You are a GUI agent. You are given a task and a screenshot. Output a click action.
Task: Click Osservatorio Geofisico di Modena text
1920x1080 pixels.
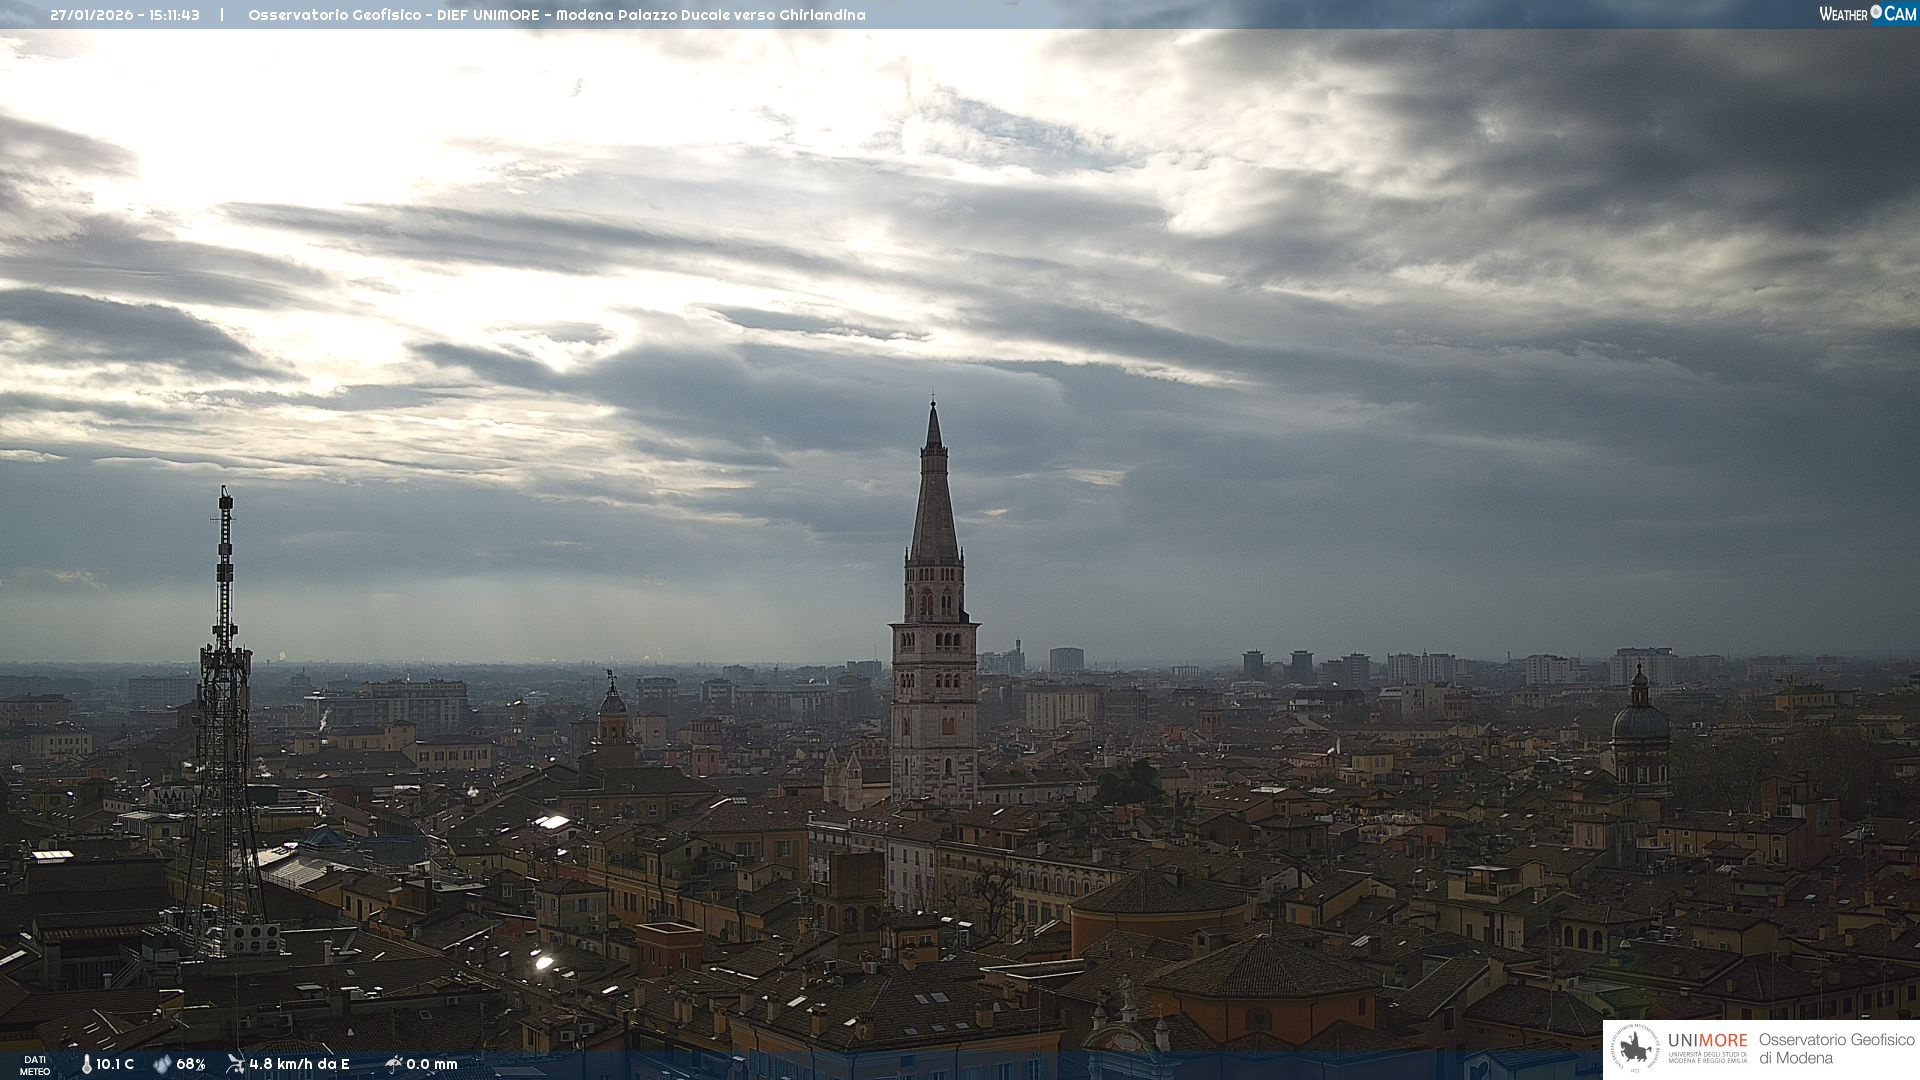click(x=1836, y=1049)
